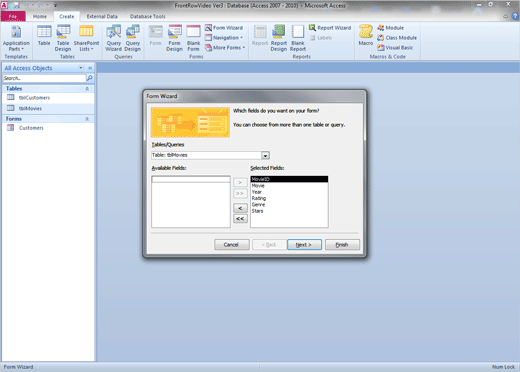520x372 pixels.
Task: Open the Database Tools tab
Action: 147,16
